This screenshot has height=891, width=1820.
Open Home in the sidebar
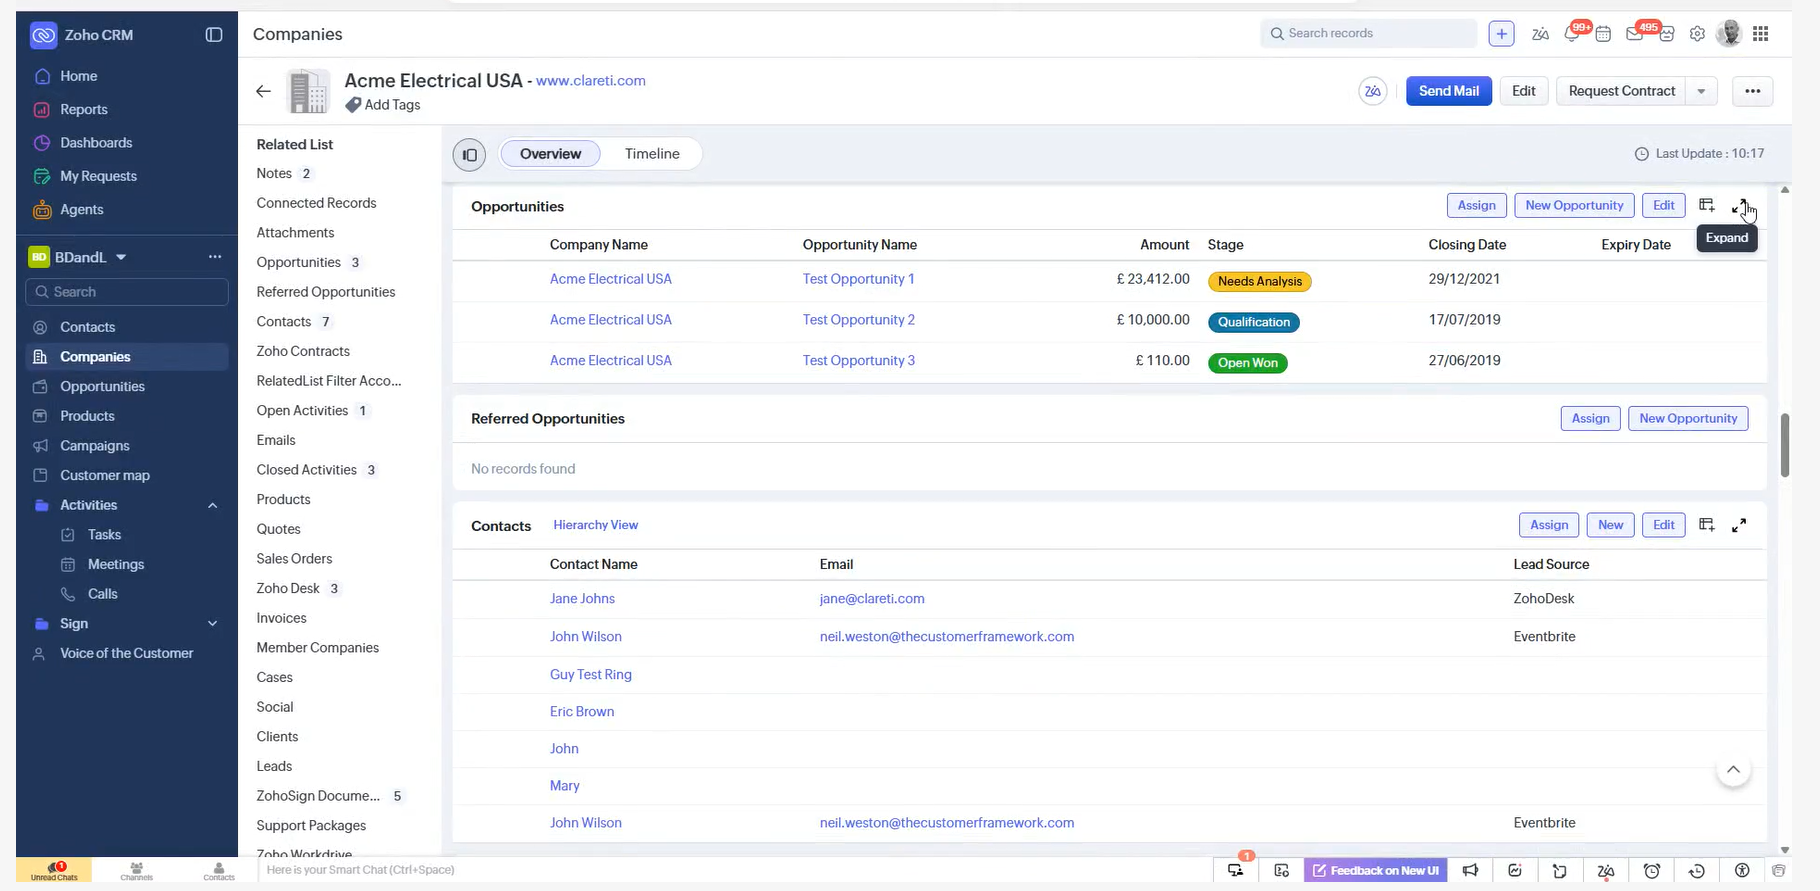(x=78, y=76)
